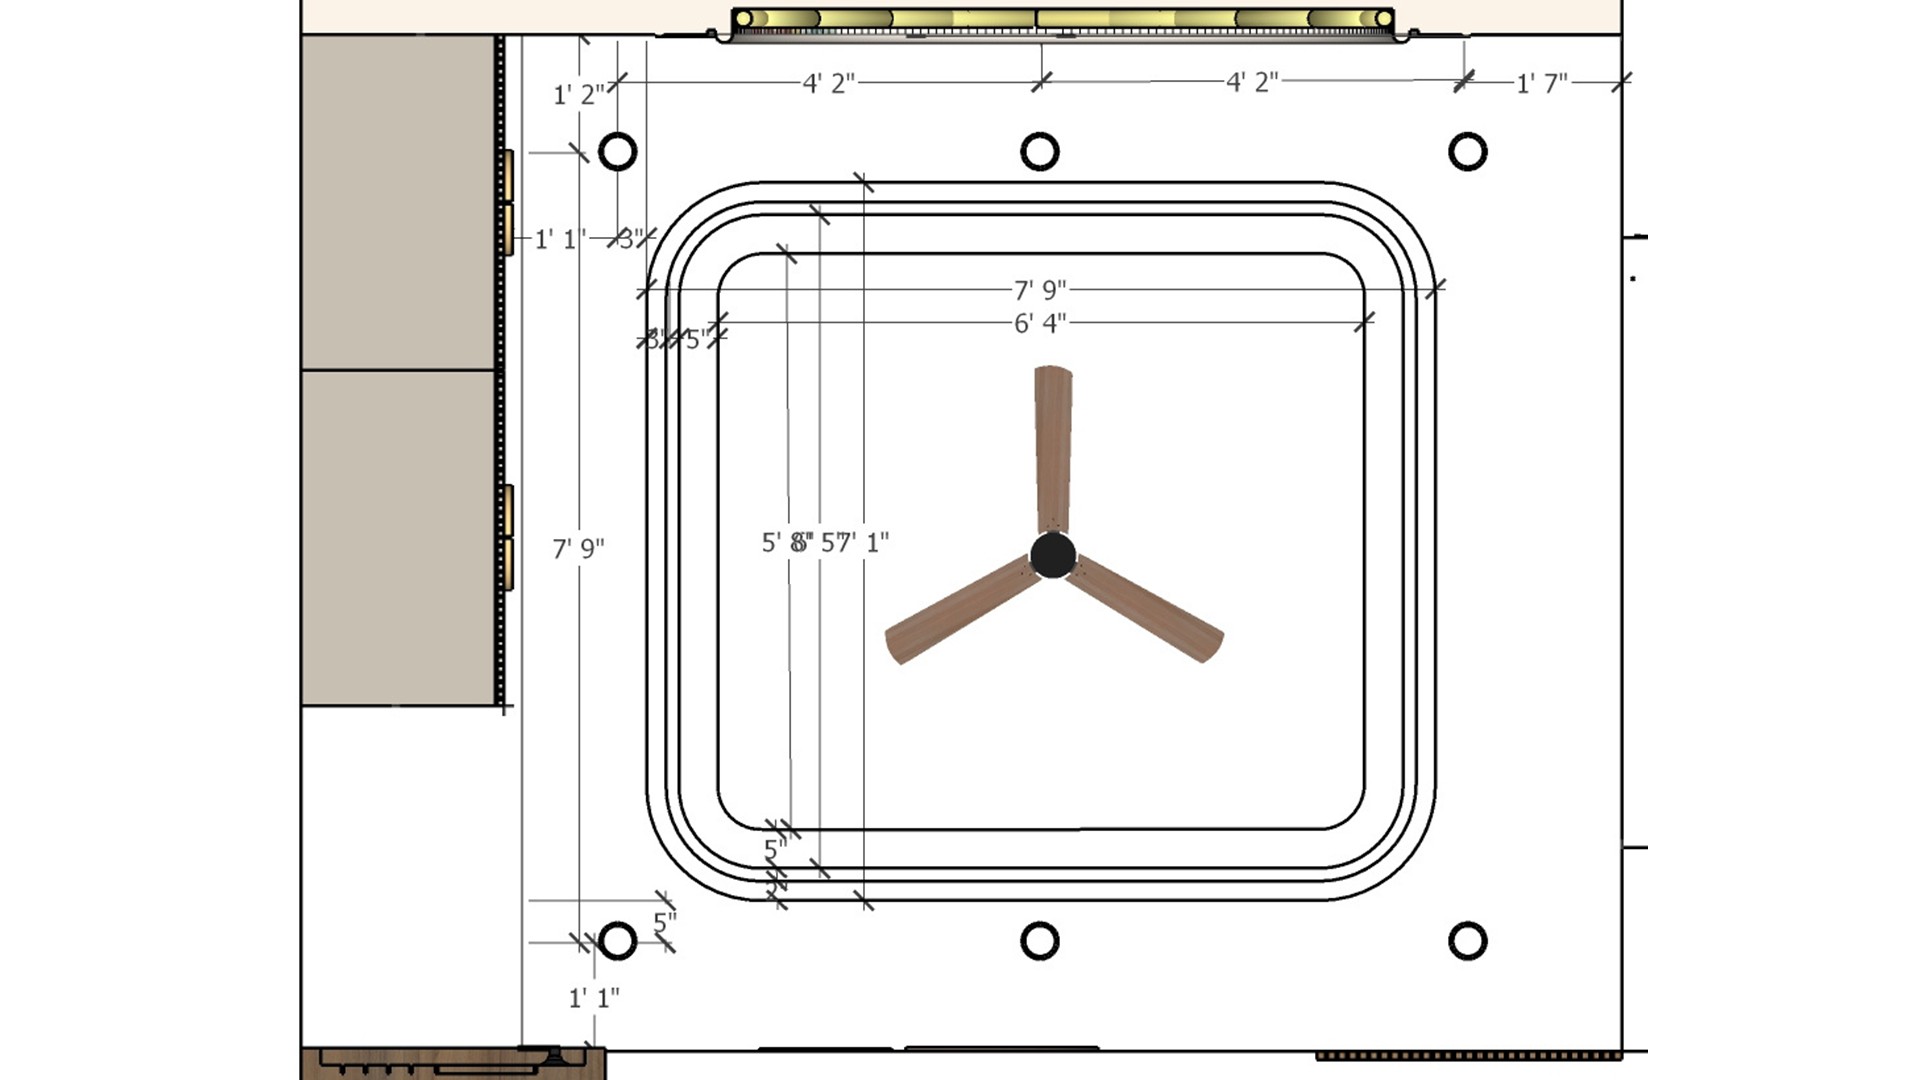This screenshot has width=1920, height=1080.
Task: Click the vertical 7' 9" label near the wardrobe
Action: [x=578, y=548]
